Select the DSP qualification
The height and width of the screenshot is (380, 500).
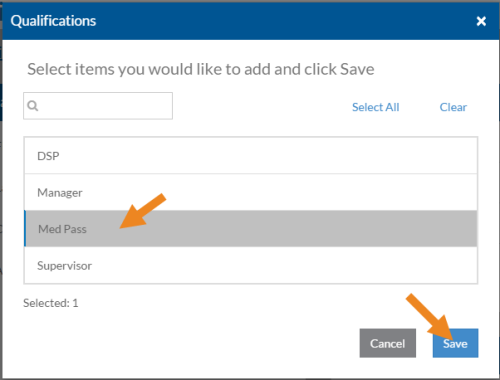pos(251,156)
